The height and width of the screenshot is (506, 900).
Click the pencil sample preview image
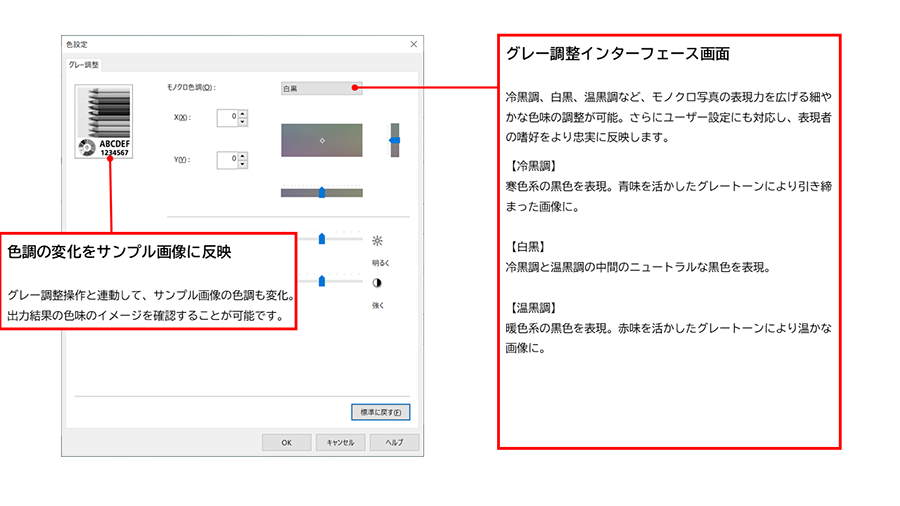point(104,123)
